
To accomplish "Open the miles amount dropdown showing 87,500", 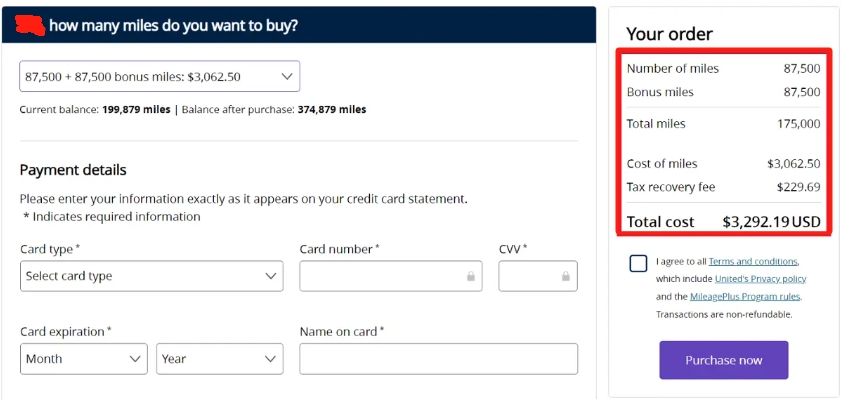I will tap(160, 76).
